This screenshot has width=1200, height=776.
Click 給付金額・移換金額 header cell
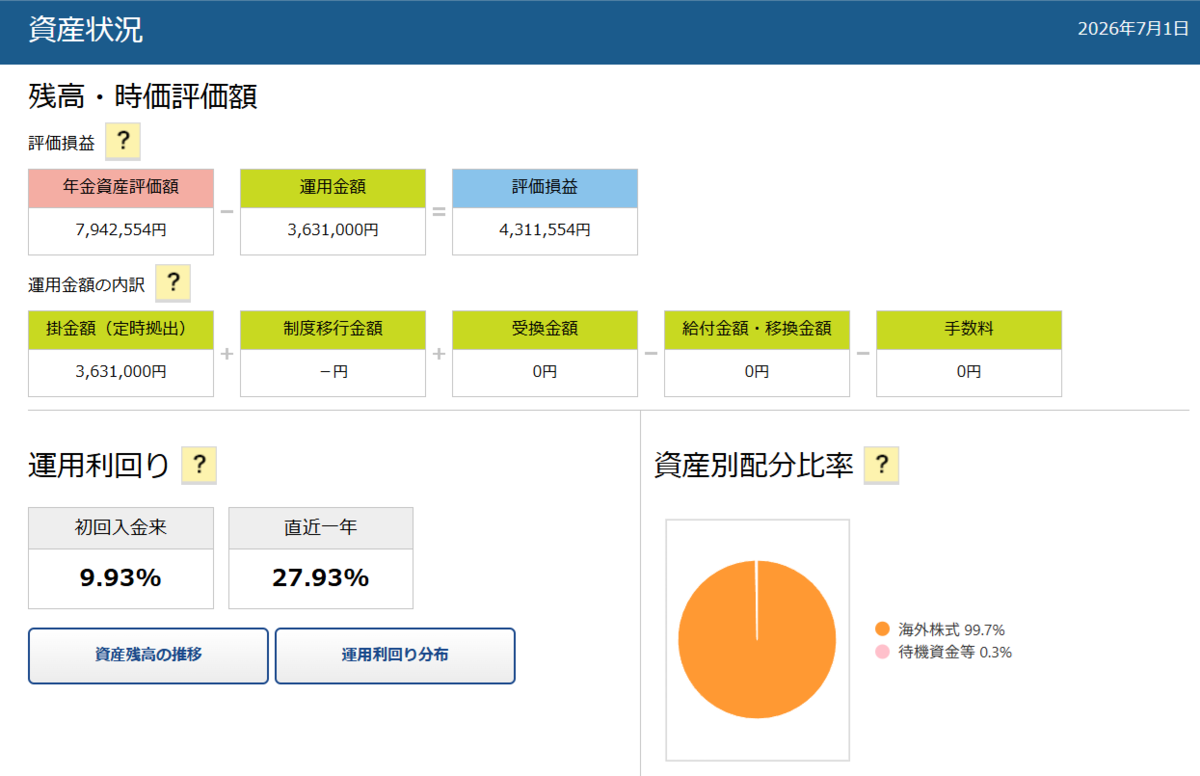(757, 330)
